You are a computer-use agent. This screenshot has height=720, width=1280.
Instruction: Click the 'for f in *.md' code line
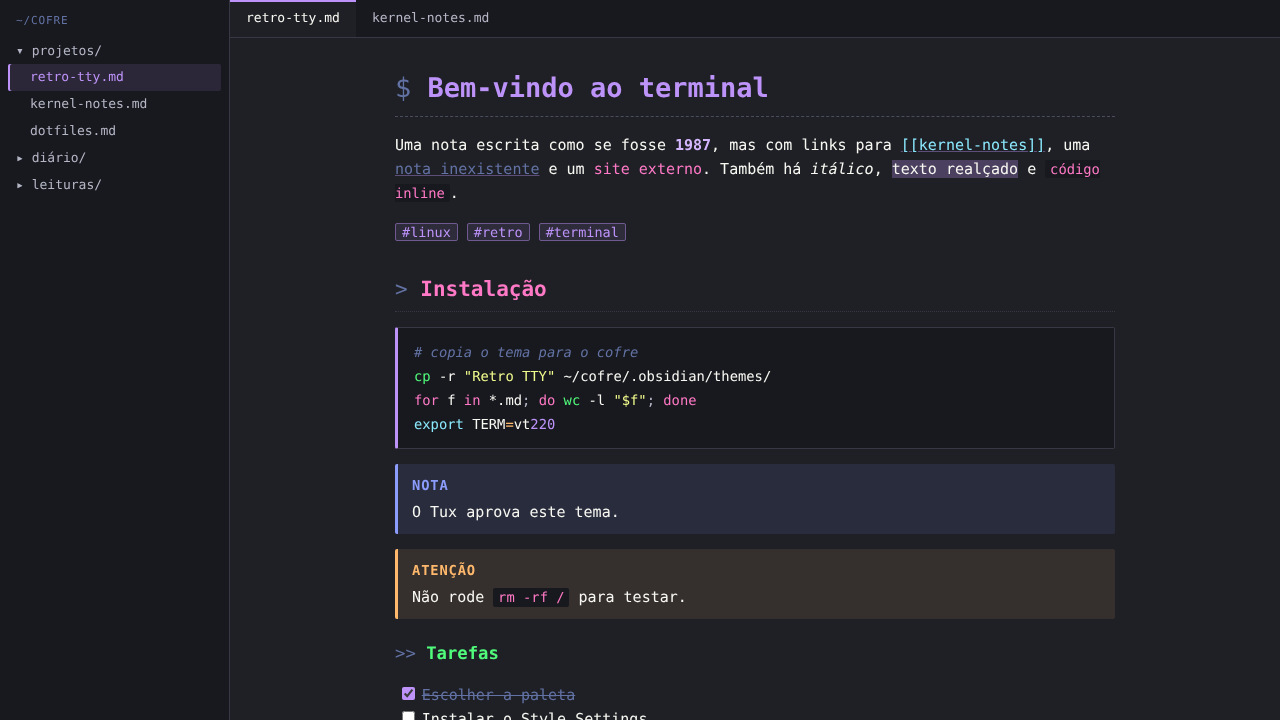click(555, 400)
